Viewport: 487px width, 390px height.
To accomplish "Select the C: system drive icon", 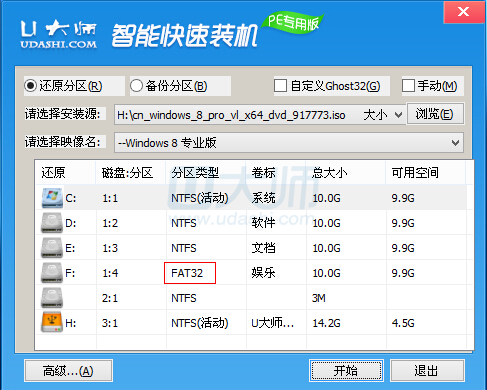I will 52,198.
